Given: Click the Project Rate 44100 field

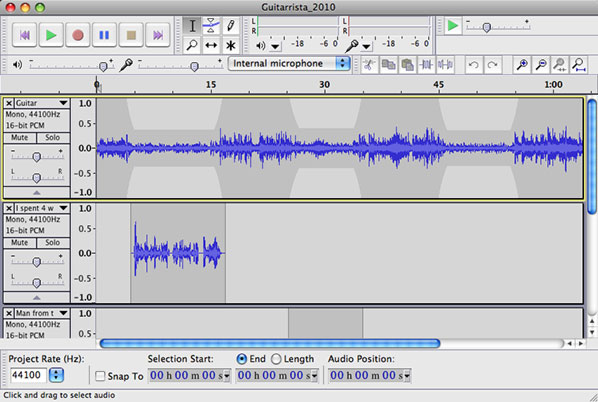Looking at the screenshot, I should [29, 375].
